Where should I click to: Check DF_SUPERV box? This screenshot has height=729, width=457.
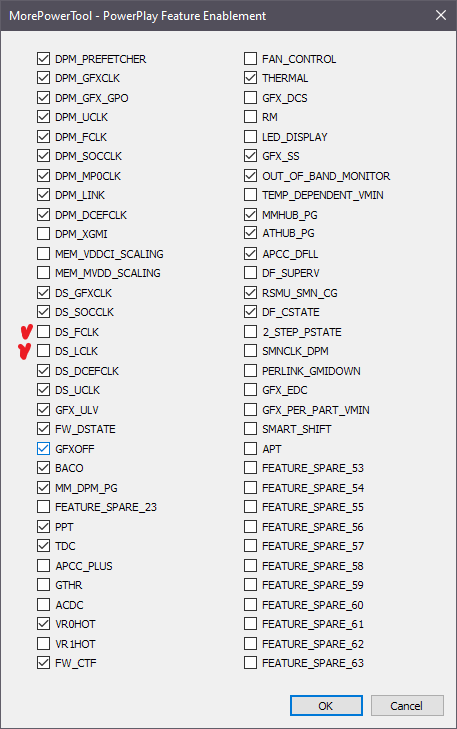coord(251,273)
